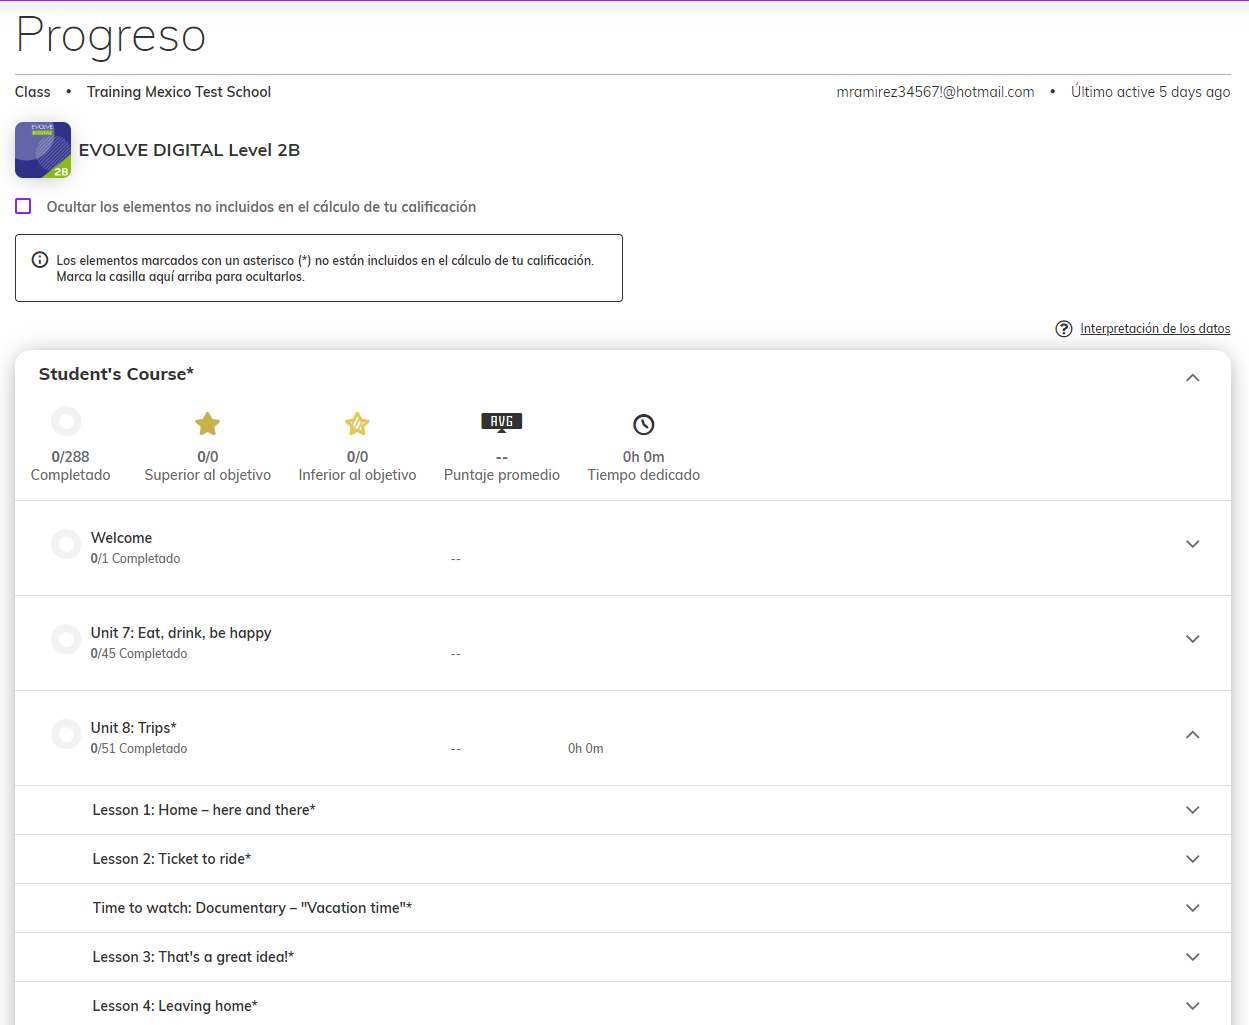This screenshot has height=1025, width=1249.
Task: Click the 'Progreso' page heading
Action: click(x=111, y=36)
